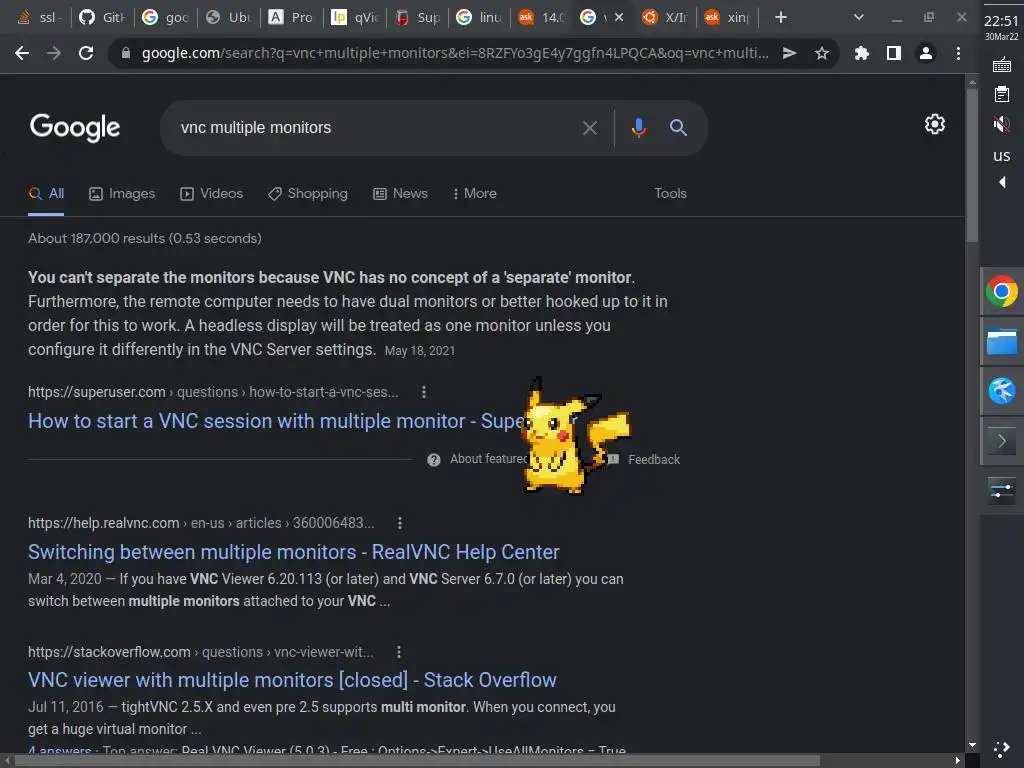The image size is (1024, 768).
Task: Open the new tab plus button
Action: (780, 18)
